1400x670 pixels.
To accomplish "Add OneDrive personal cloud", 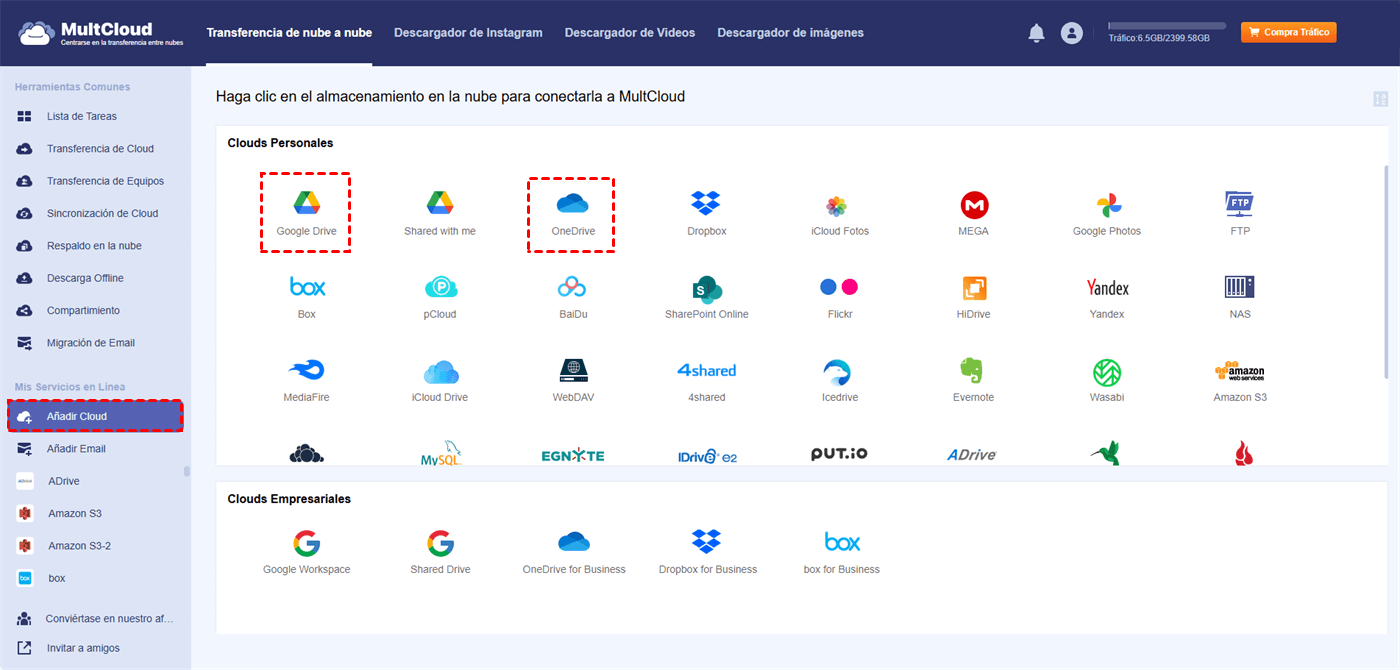I will pos(573,214).
